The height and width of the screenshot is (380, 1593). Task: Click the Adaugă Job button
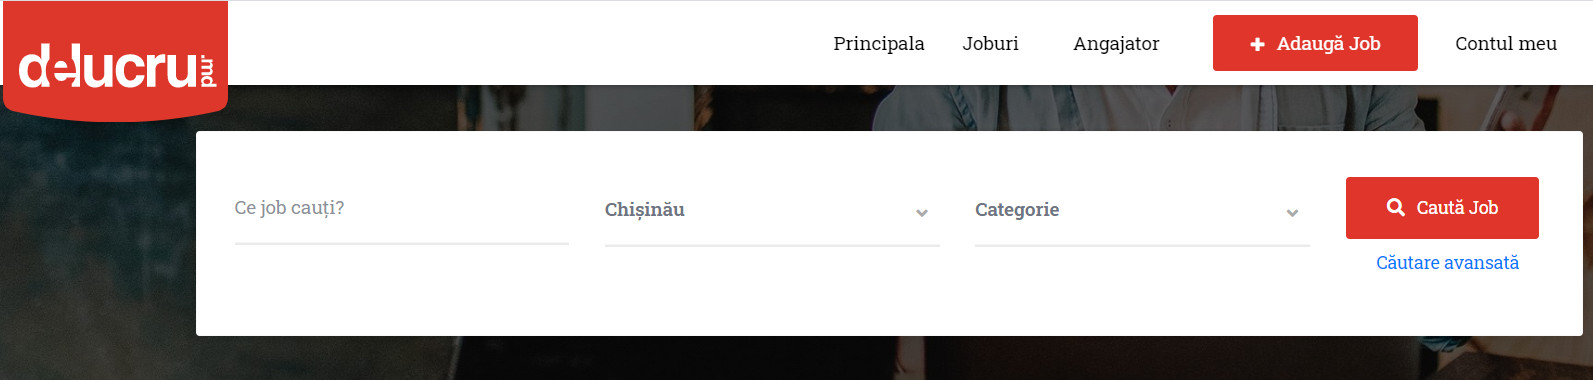[x=1315, y=43]
